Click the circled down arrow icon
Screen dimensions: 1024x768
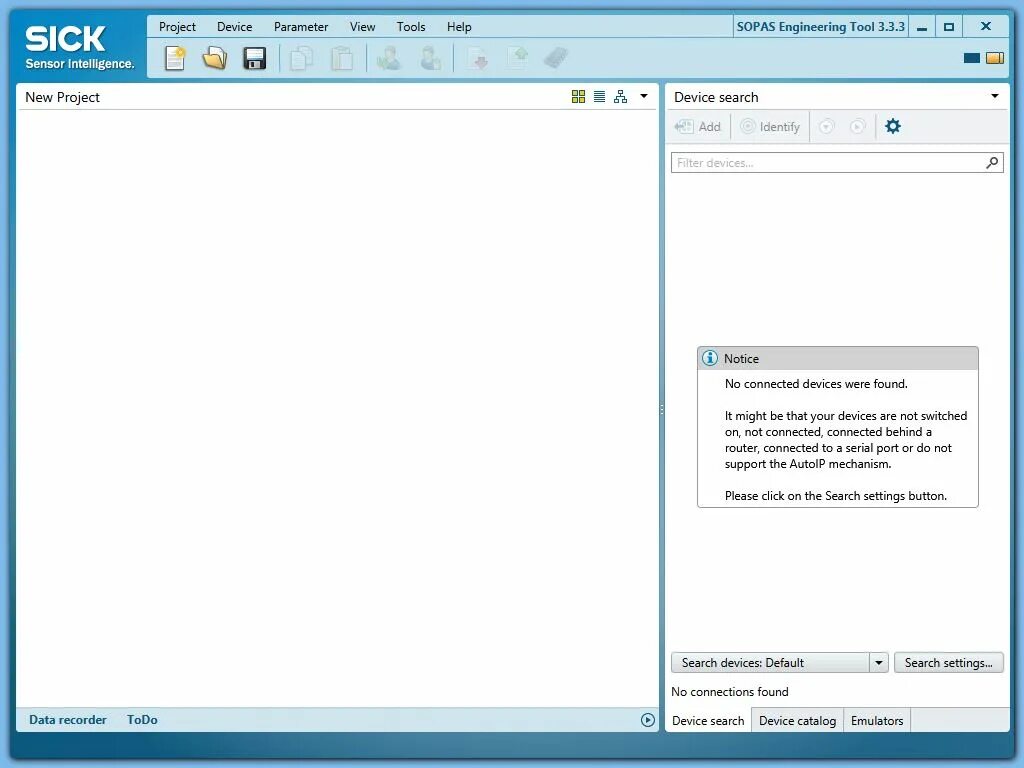point(826,126)
